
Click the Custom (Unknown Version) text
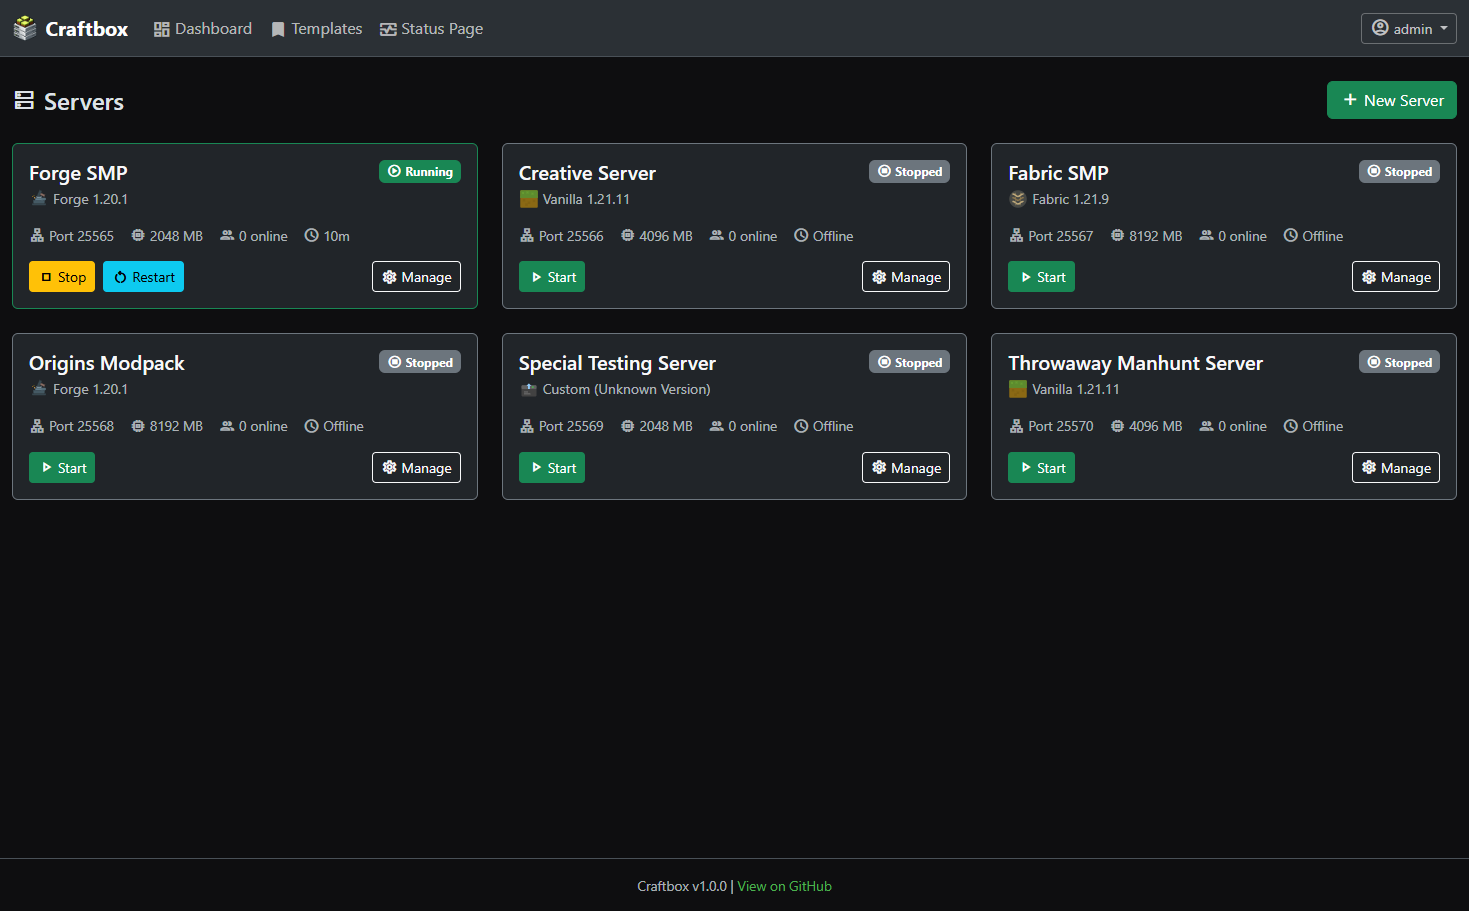(626, 389)
